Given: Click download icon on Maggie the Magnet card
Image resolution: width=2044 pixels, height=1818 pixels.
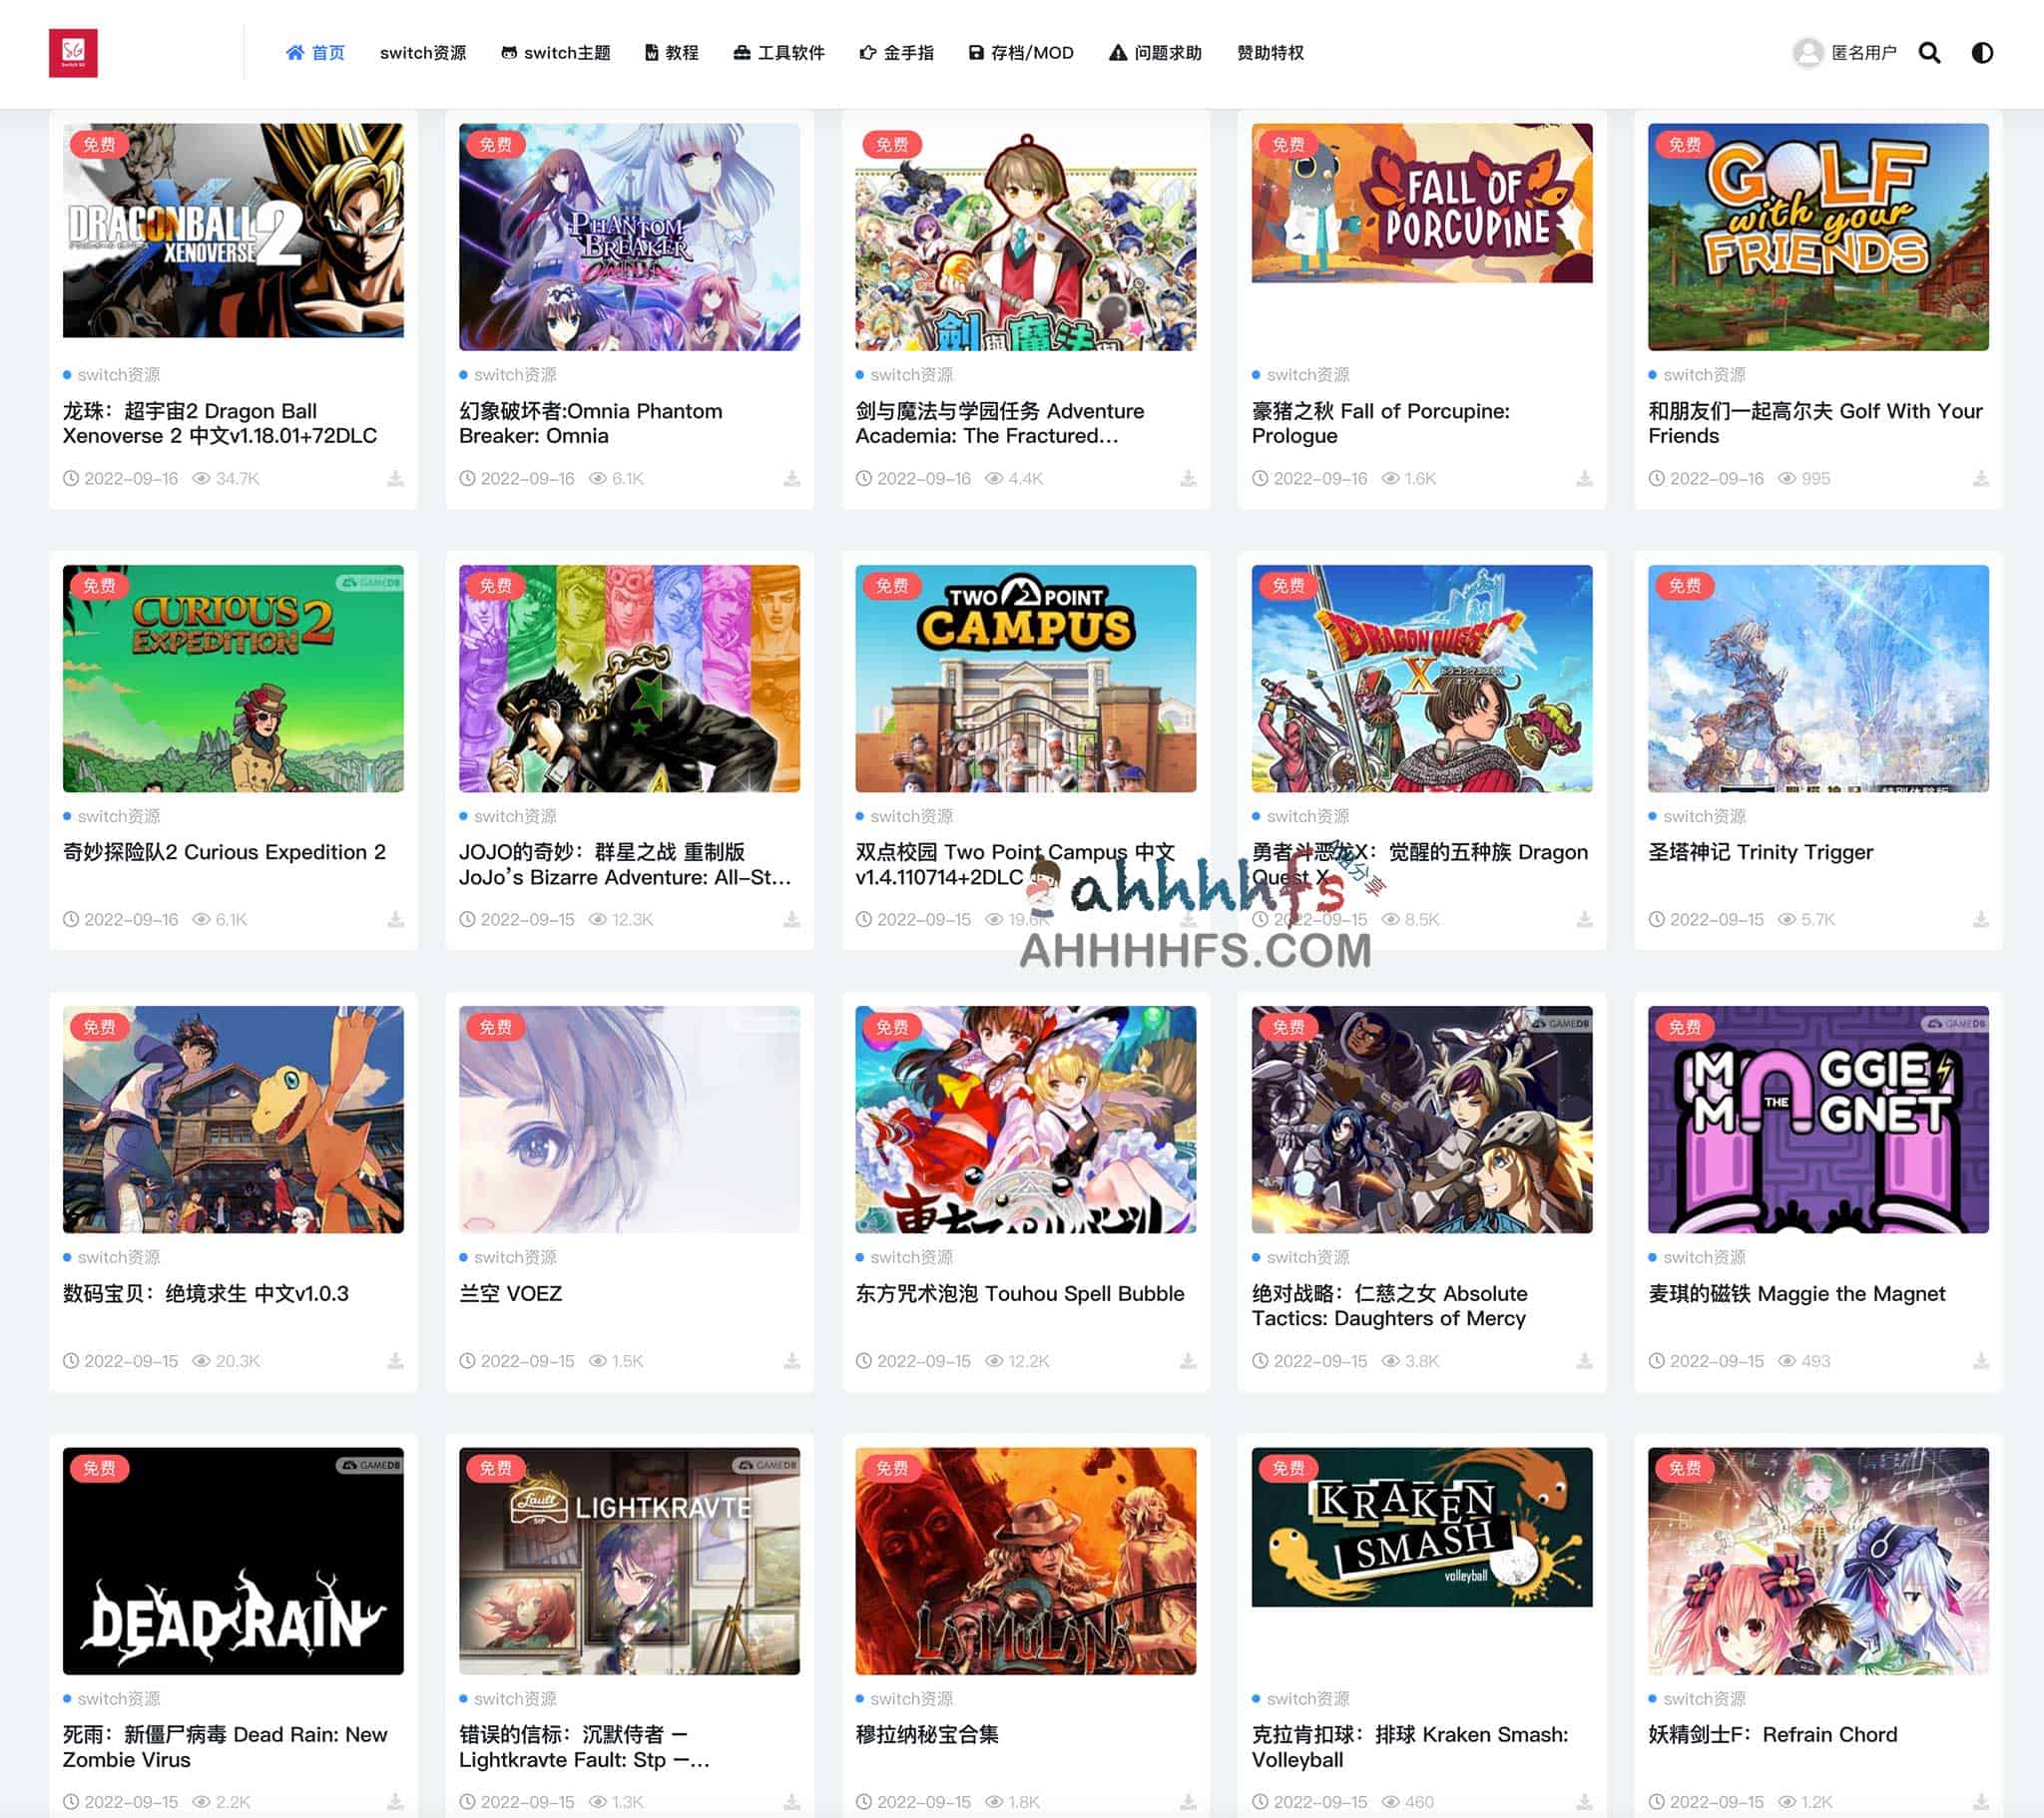Looking at the screenshot, I should click(1980, 1361).
